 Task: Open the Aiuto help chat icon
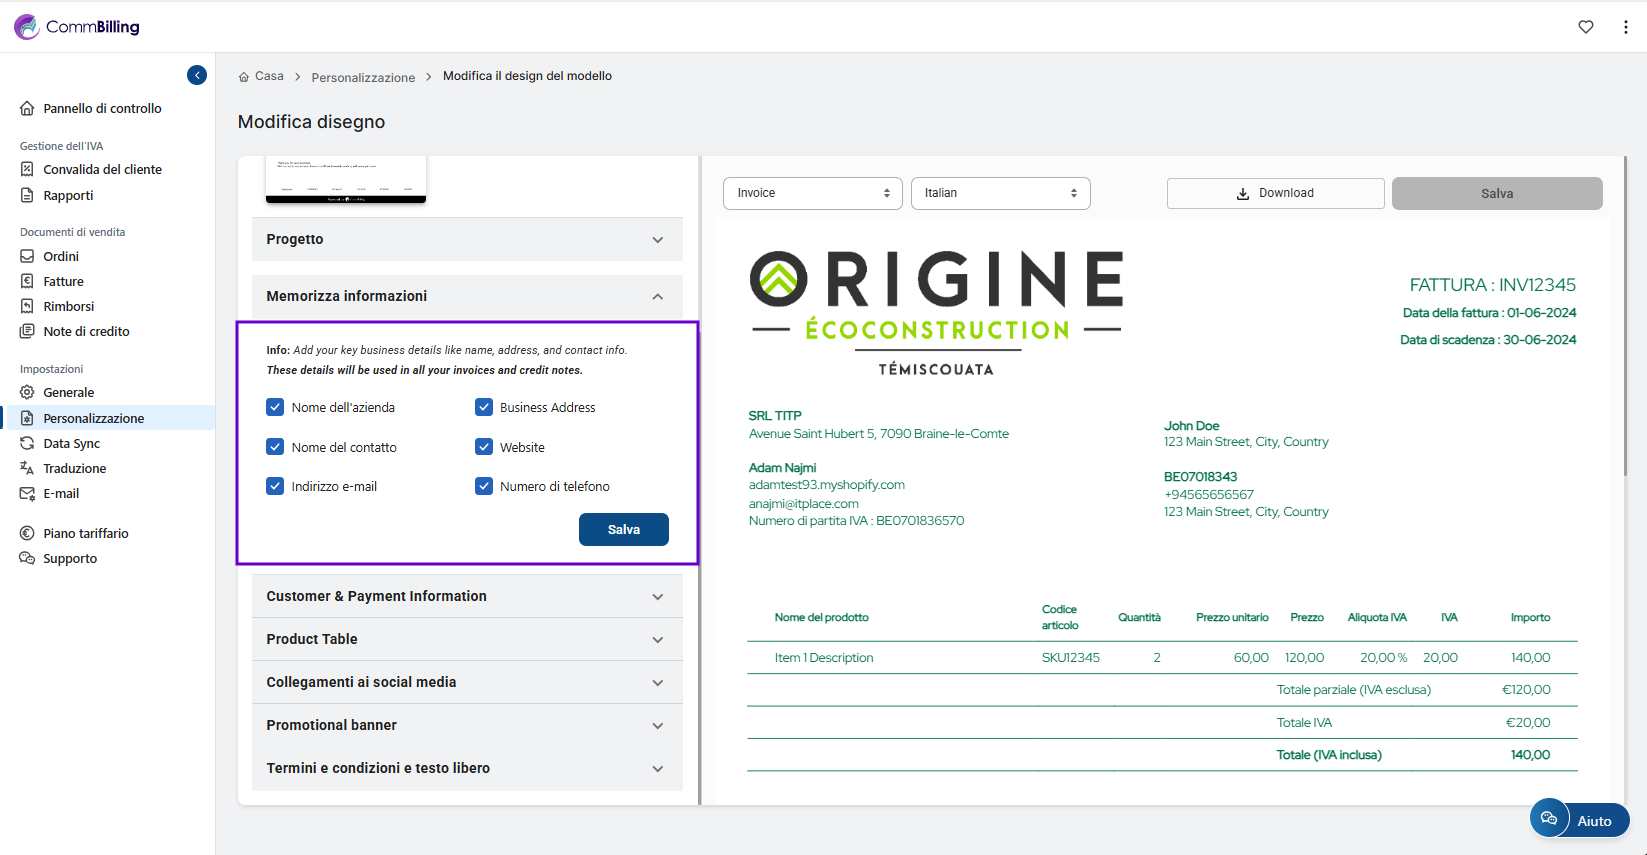coord(1549,818)
